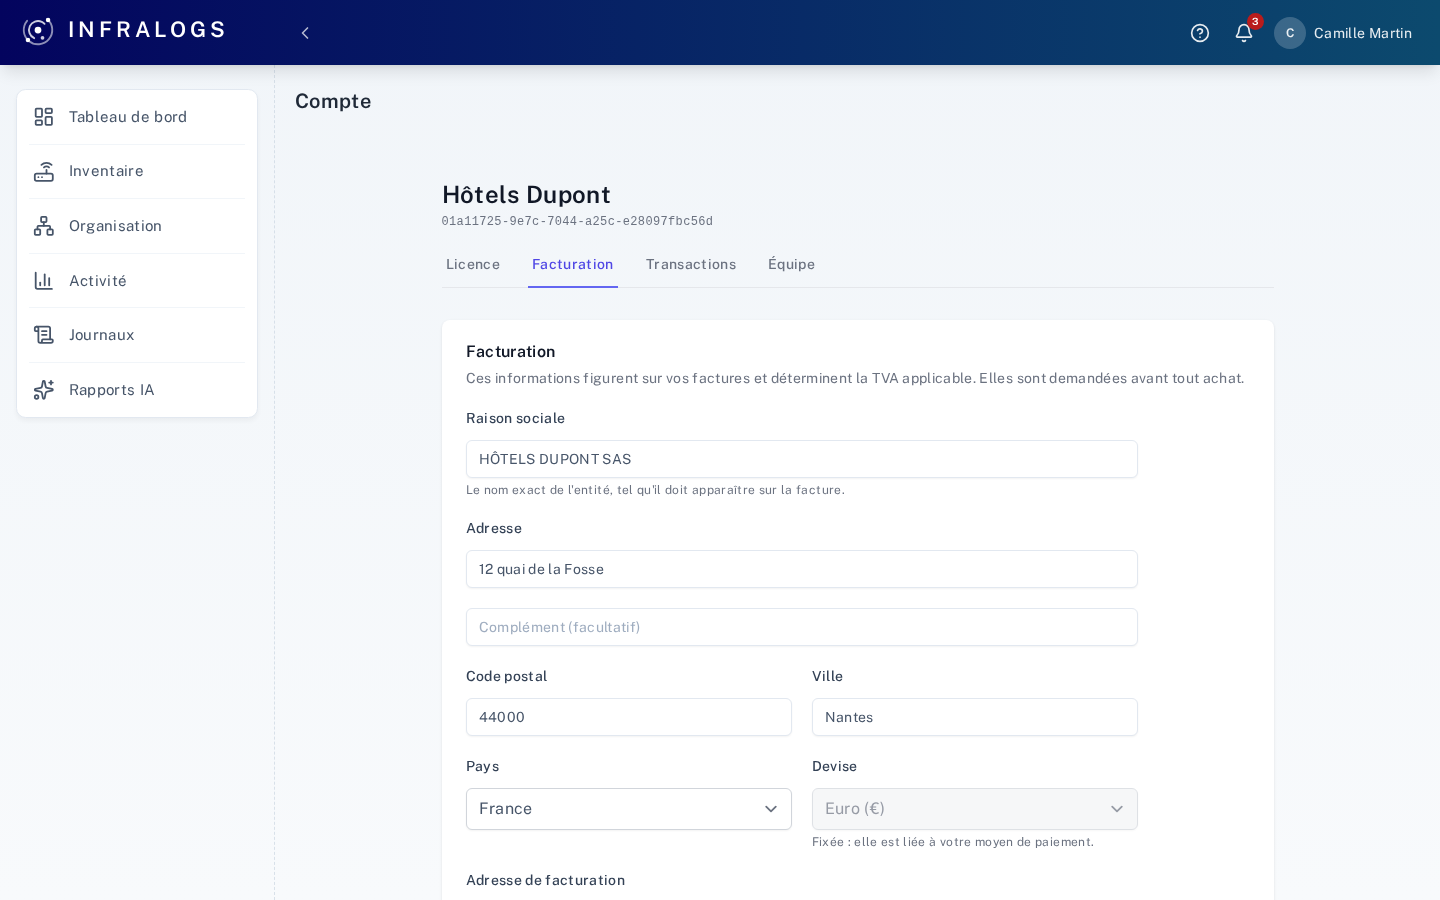The width and height of the screenshot is (1440, 900).
Task: Open the help question mark icon
Action: click(x=1200, y=33)
